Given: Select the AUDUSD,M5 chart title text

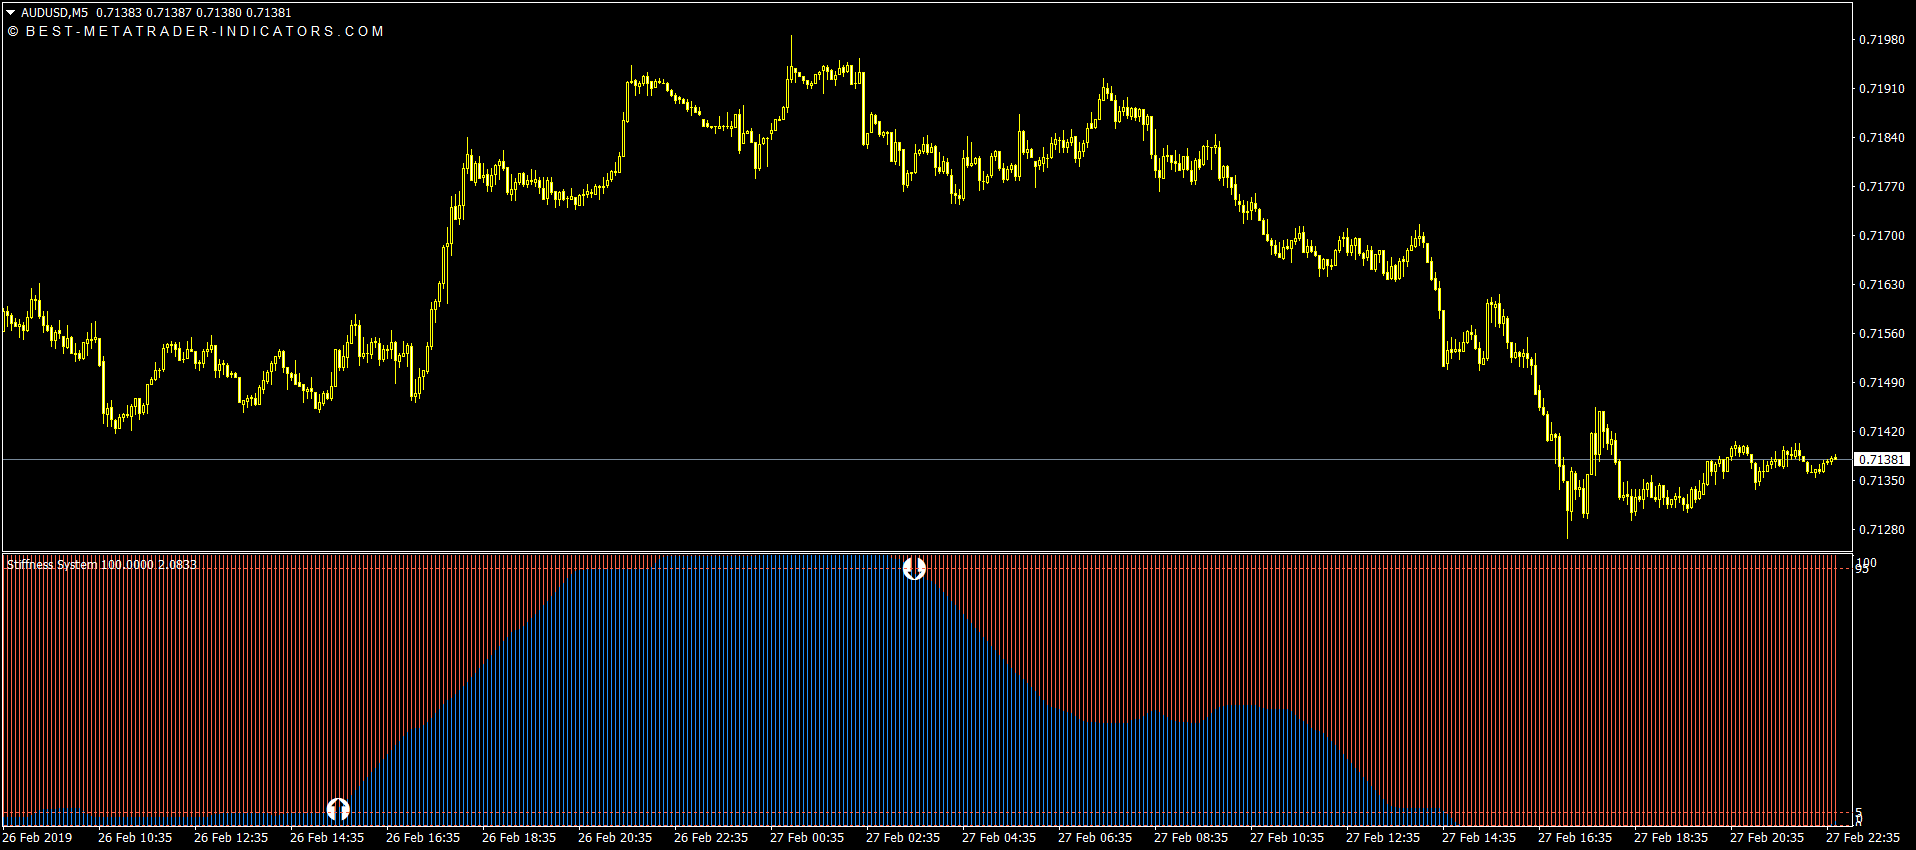Looking at the screenshot, I should [x=54, y=13].
